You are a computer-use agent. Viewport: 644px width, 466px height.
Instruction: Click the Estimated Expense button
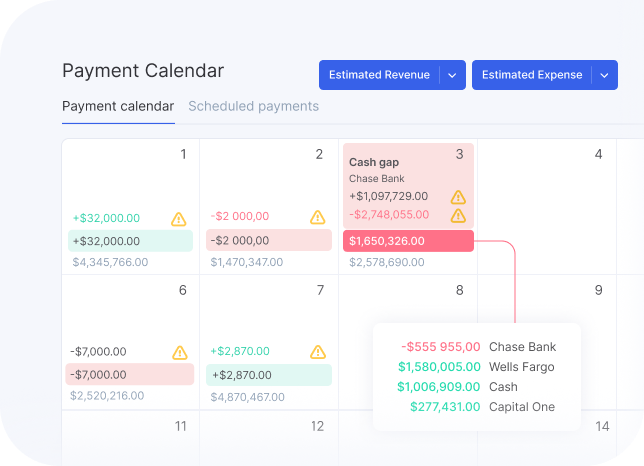pyautogui.click(x=532, y=75)
